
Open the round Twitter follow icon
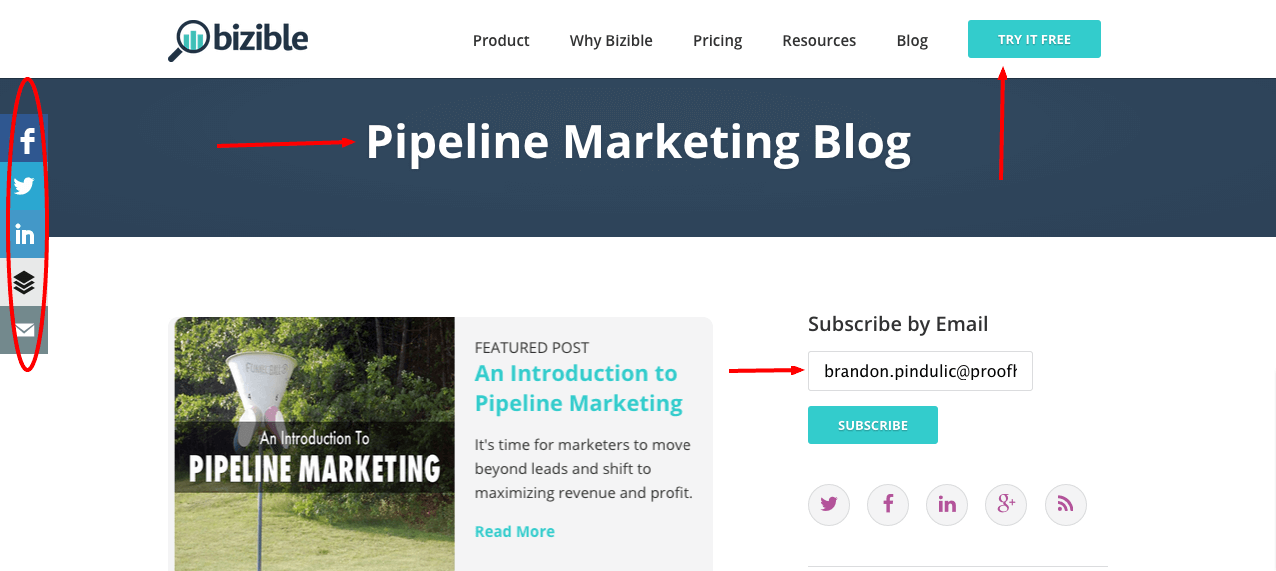[x=829, y=504]
